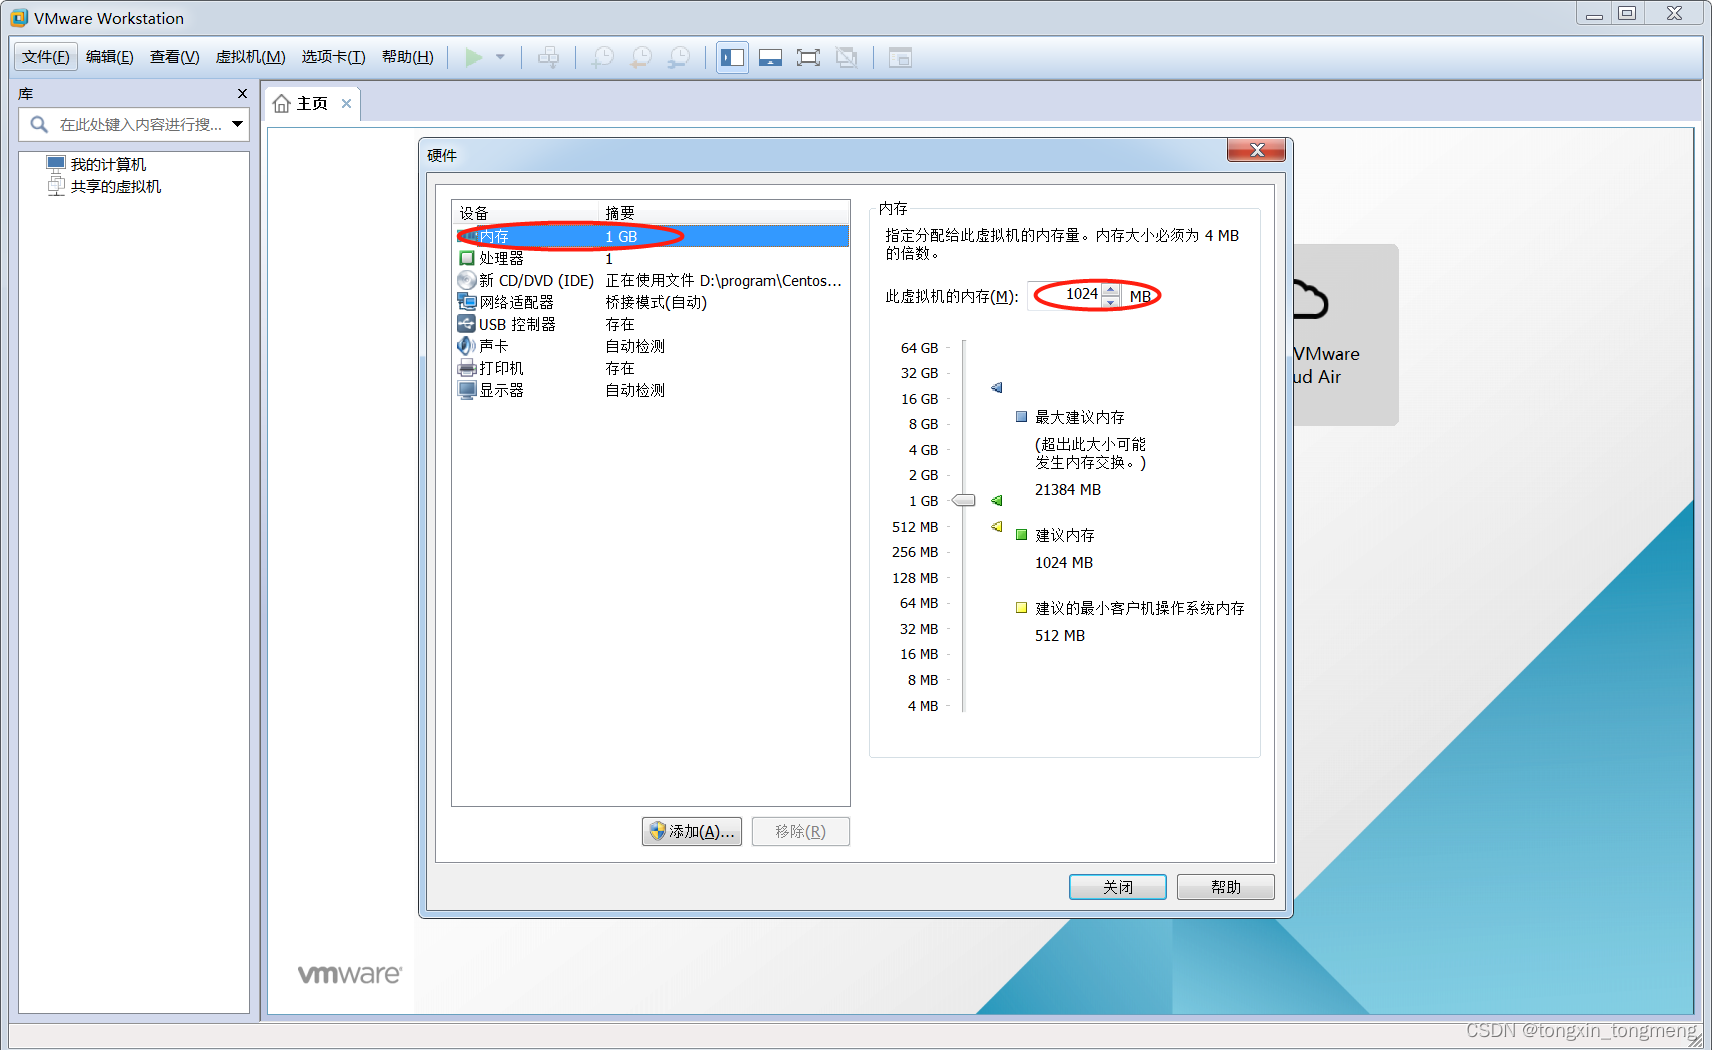Select the 声卡 device row

pos(651,346)
